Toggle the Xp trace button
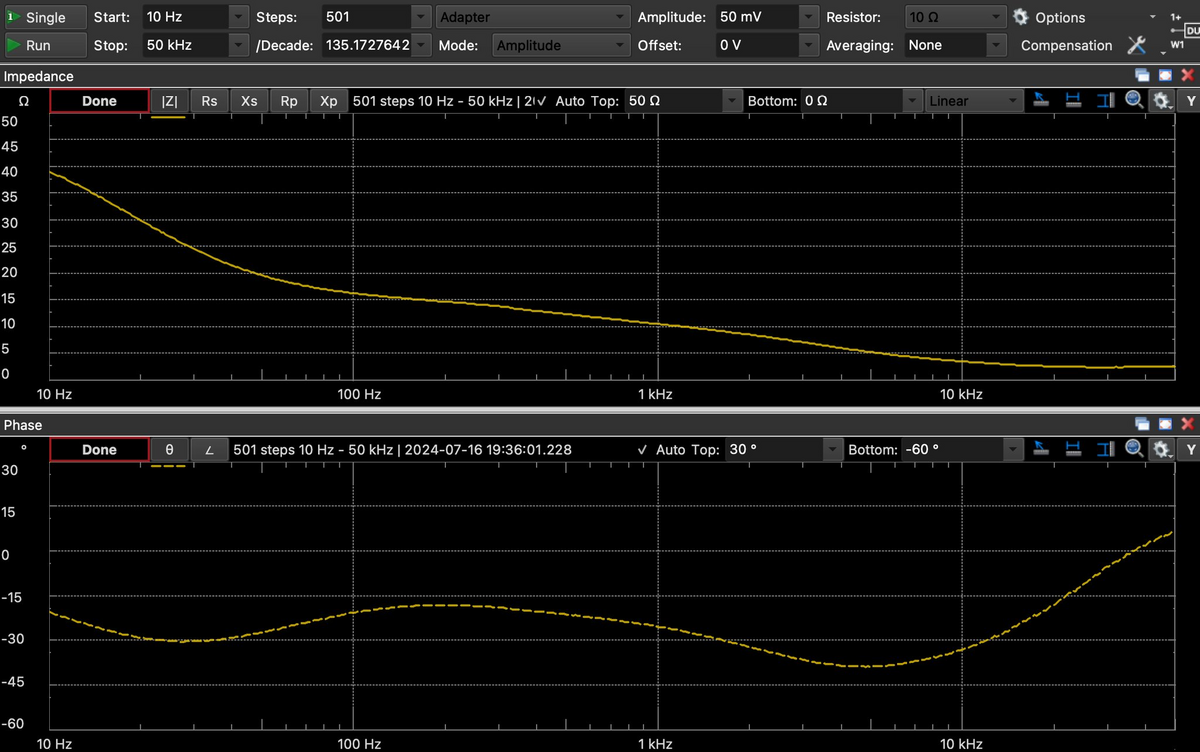This screenshot has height=752, width=1200. (329, 101)
